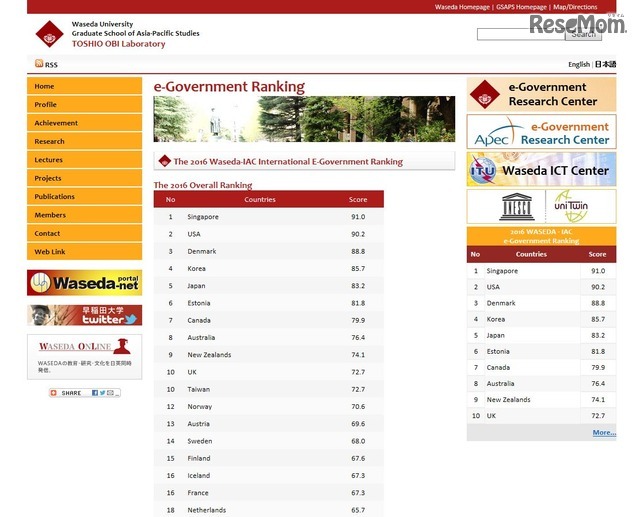Screen dimensions: 640x517
Task: Click the Search button
Action: pyautogui.click(x=583, y=34)
